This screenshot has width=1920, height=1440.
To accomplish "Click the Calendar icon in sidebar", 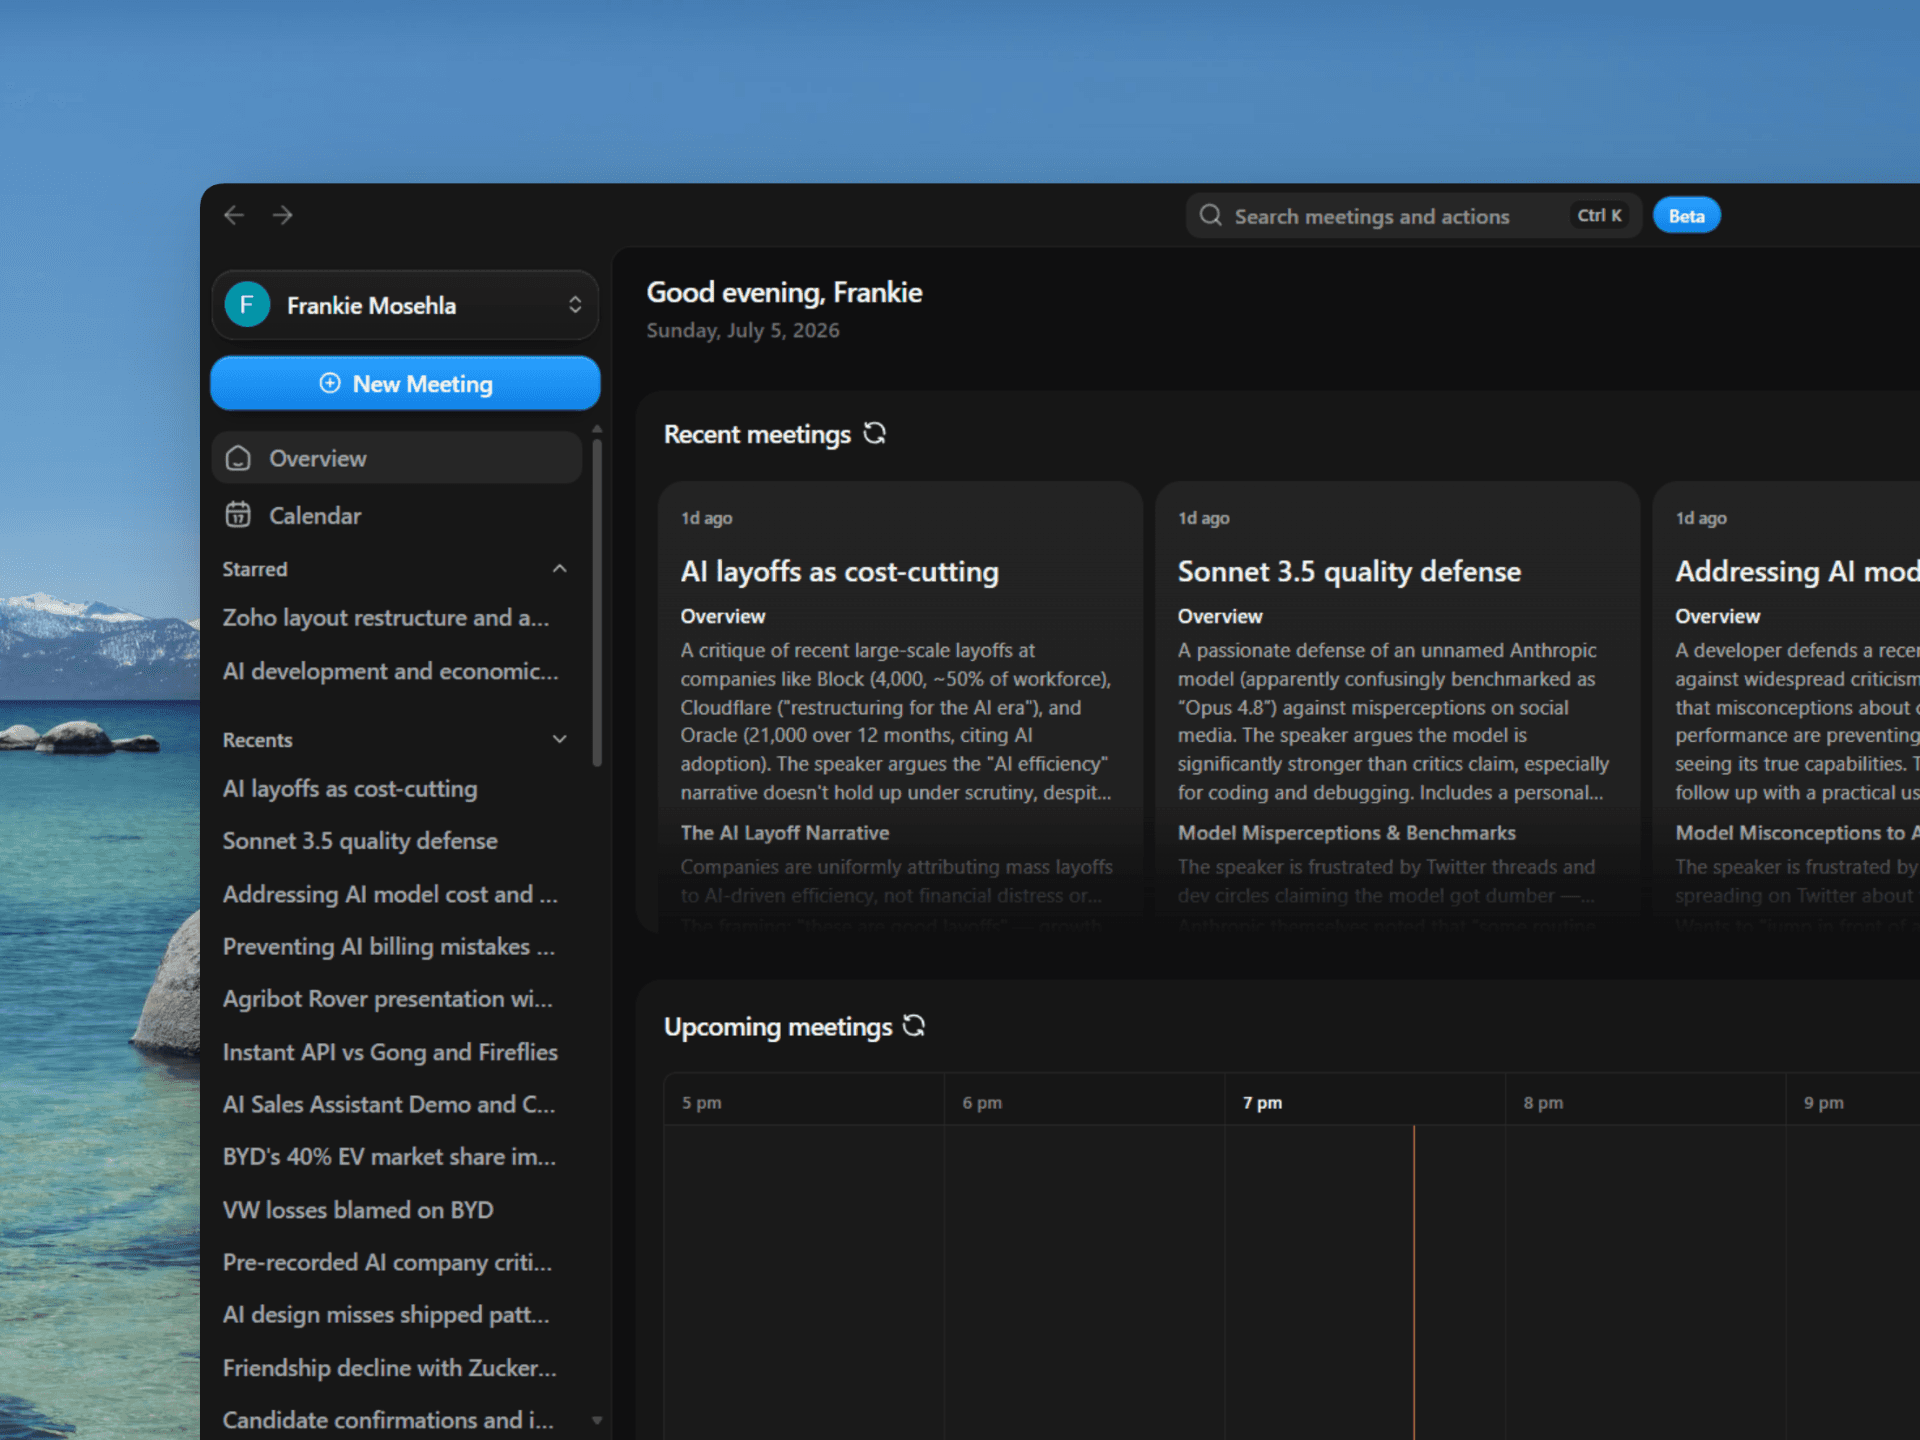I will [238, 515].
